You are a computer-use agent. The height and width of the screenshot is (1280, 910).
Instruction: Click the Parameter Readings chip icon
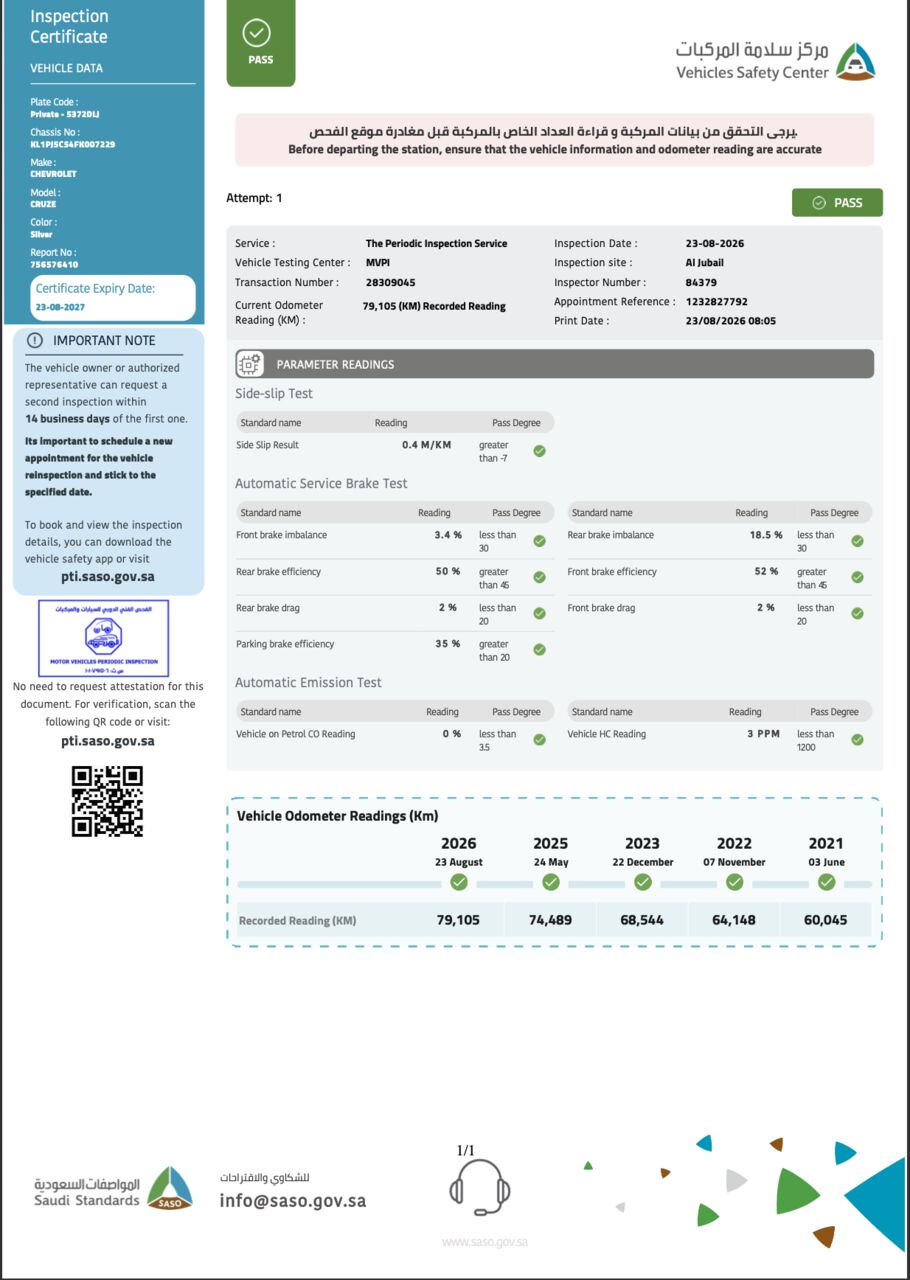click(250, 364)
